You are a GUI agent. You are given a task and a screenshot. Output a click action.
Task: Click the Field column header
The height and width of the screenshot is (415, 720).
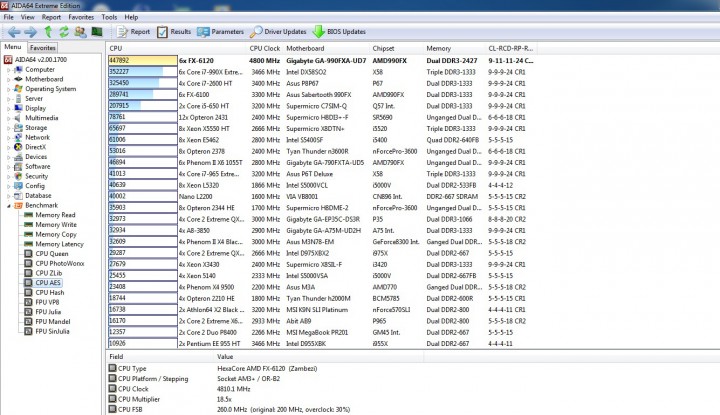(161, 356)
